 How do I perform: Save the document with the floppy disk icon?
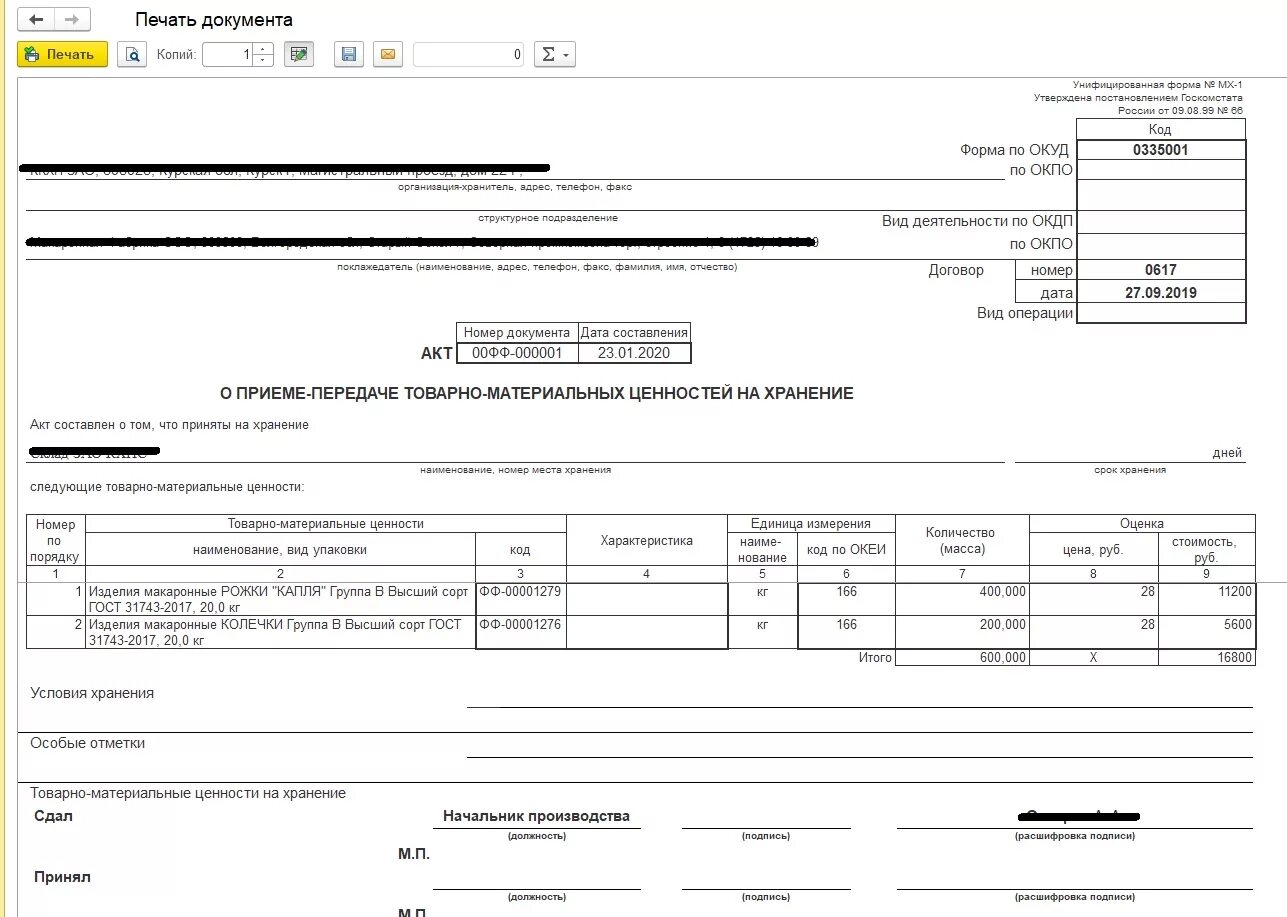[x=348, y=54]
